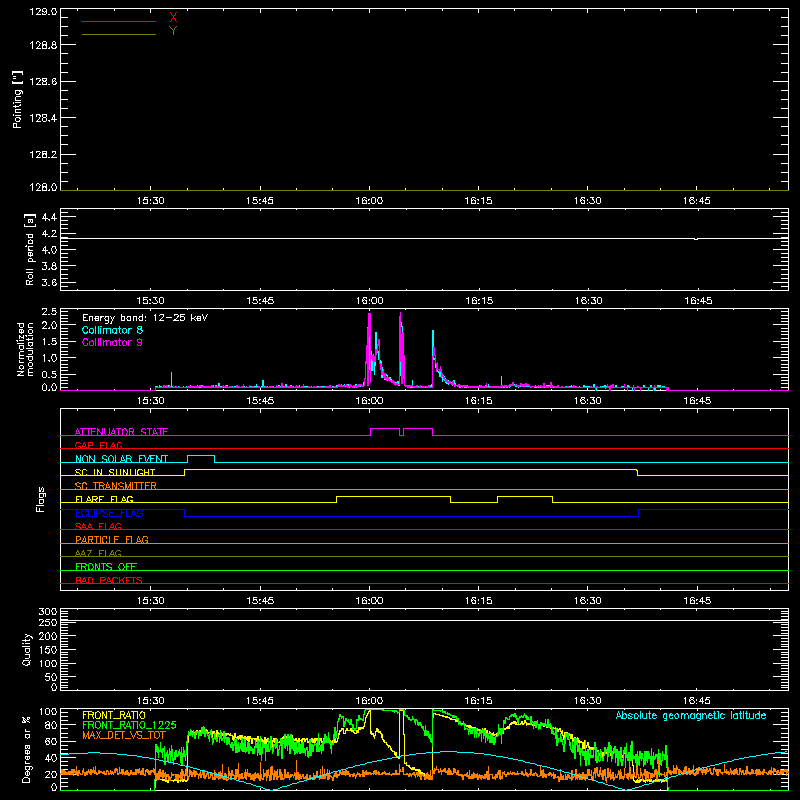800x800 pixels.
Task: Click the '128.6' pointing axis value
Action: [43, 82]
